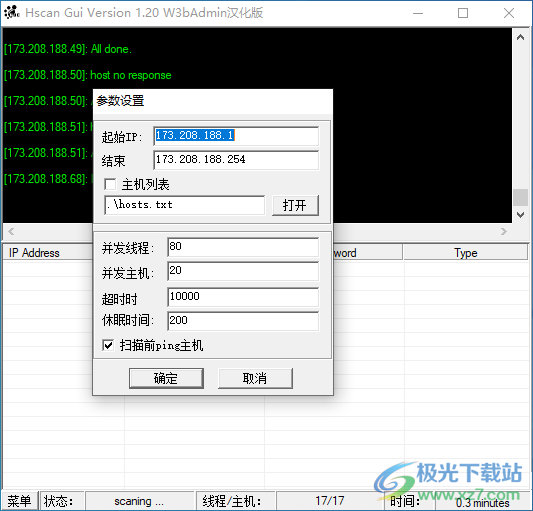Screen dimensions: 533x511
Task: Click the Hscan app icon in title bar
Action: tap(12, 13)
